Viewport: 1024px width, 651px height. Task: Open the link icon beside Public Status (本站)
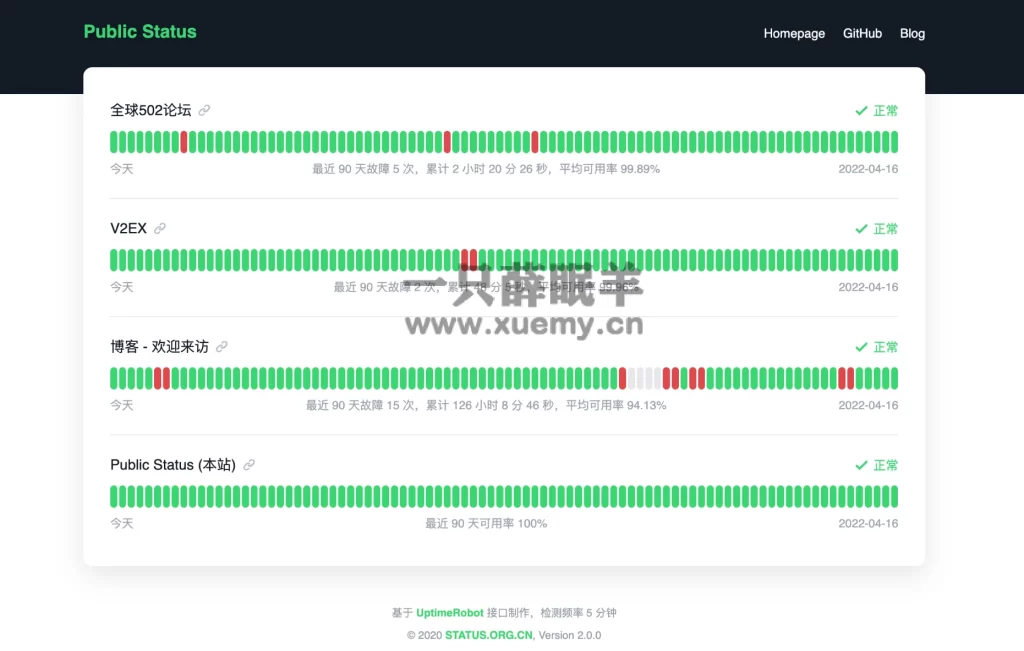pyautogui.click(x=249, y=465)
